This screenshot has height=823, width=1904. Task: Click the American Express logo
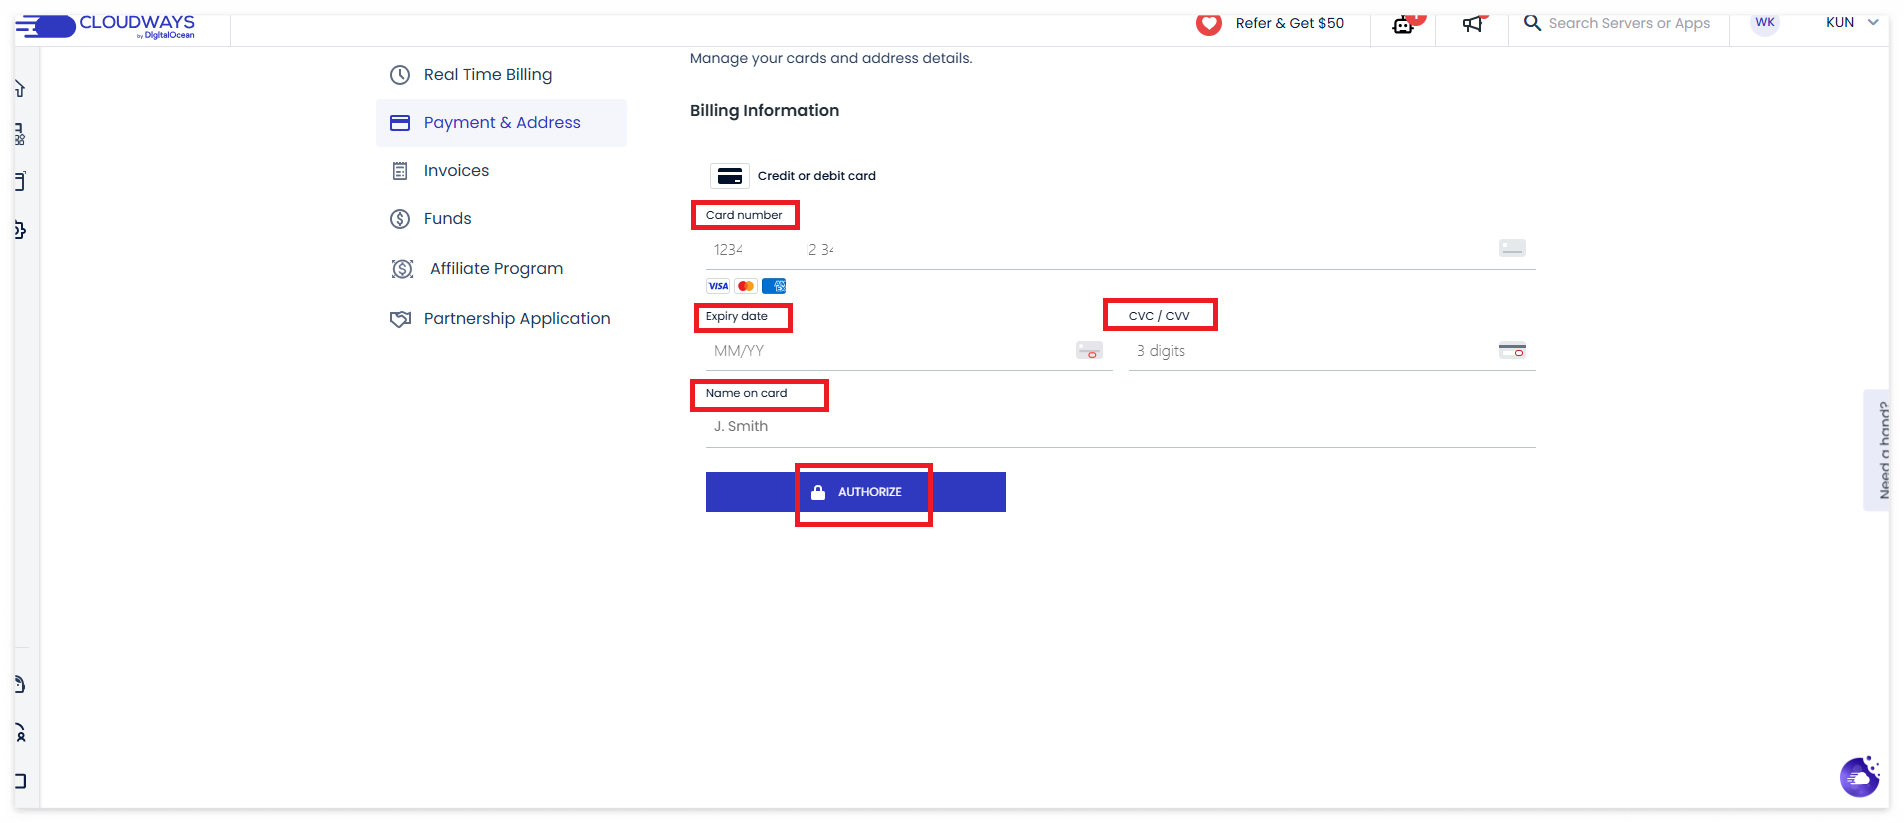pyautogui.click(x=774, y=286)
